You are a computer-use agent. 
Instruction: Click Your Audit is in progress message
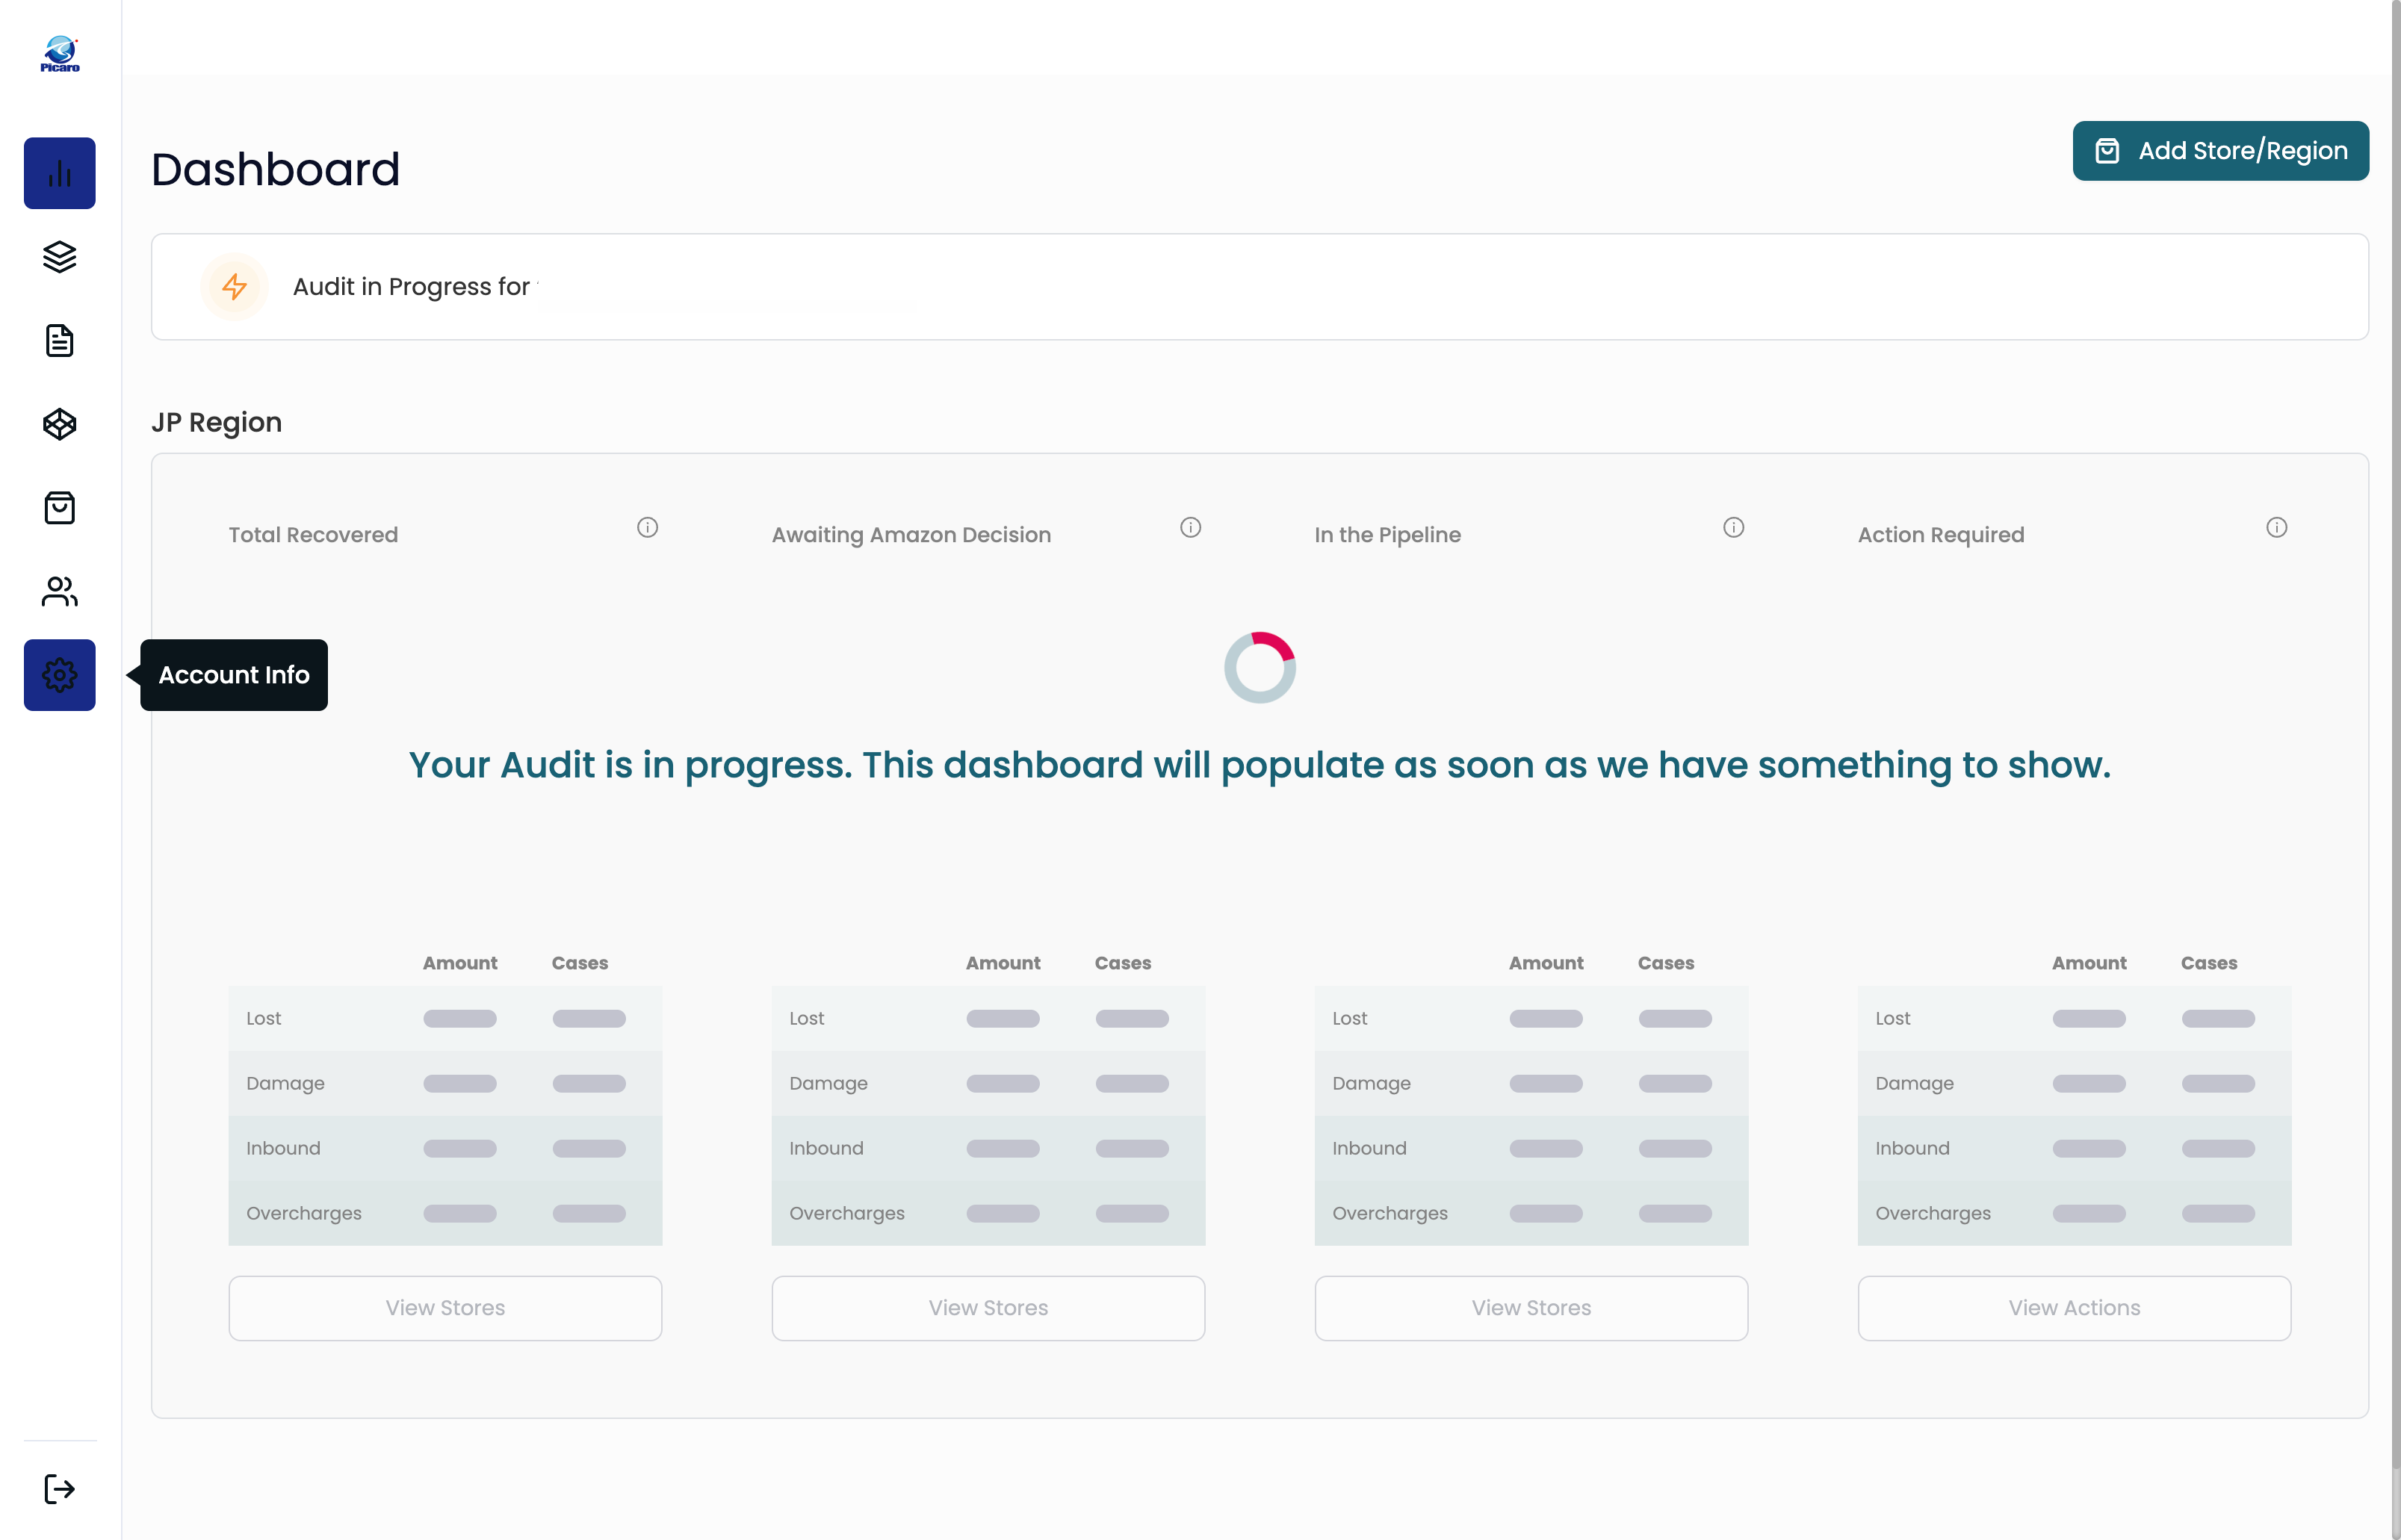click(x=1260, y=765)
